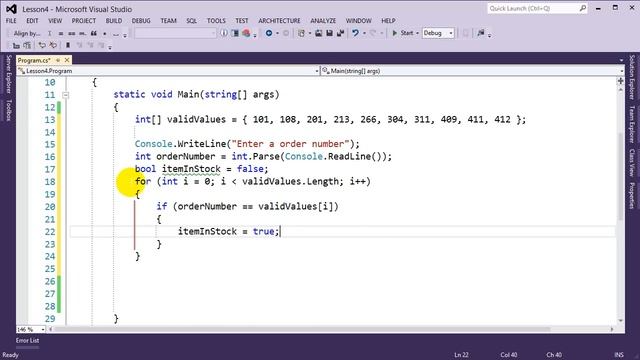Click the Redo toolbar icon

click(x=372, y=33)
